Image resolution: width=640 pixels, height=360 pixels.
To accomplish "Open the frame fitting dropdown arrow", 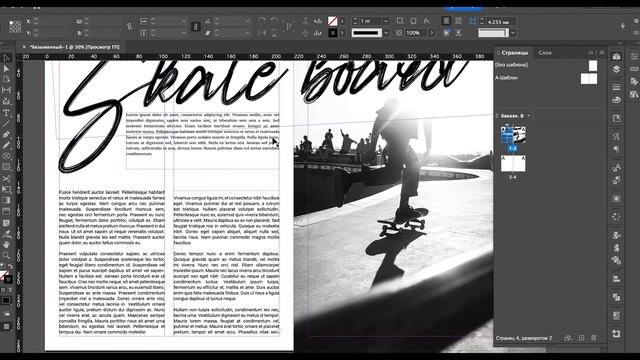I will (x=513, y=33).
